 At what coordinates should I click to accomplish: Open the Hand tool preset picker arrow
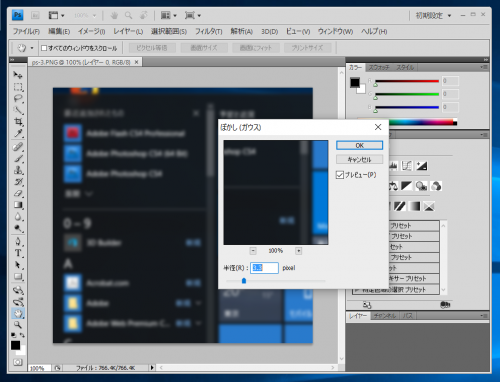[32, 48]
